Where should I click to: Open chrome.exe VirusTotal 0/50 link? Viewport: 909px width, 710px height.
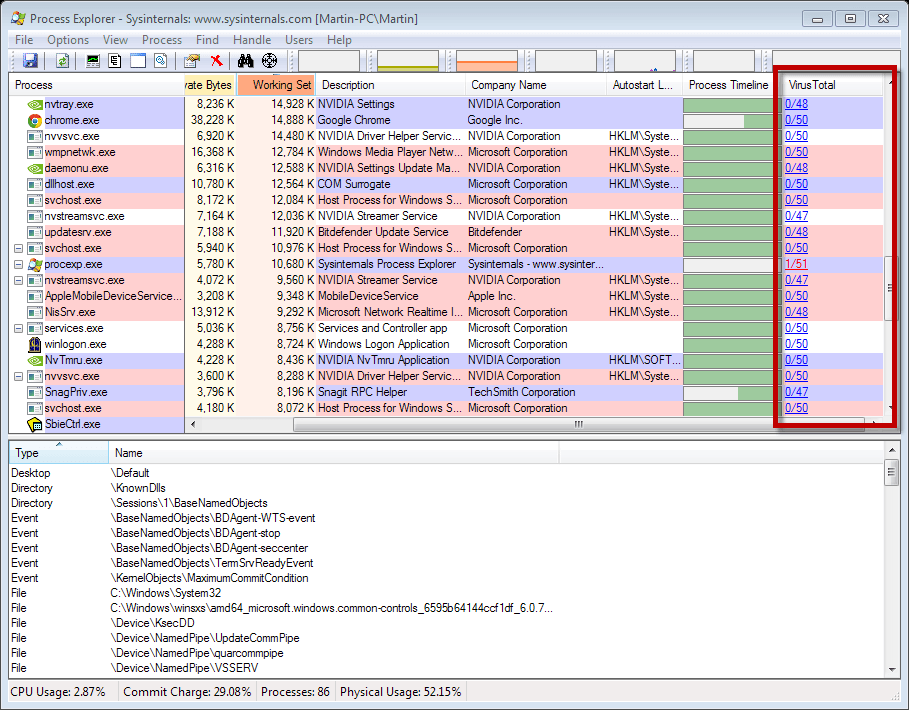click(796, 120)
